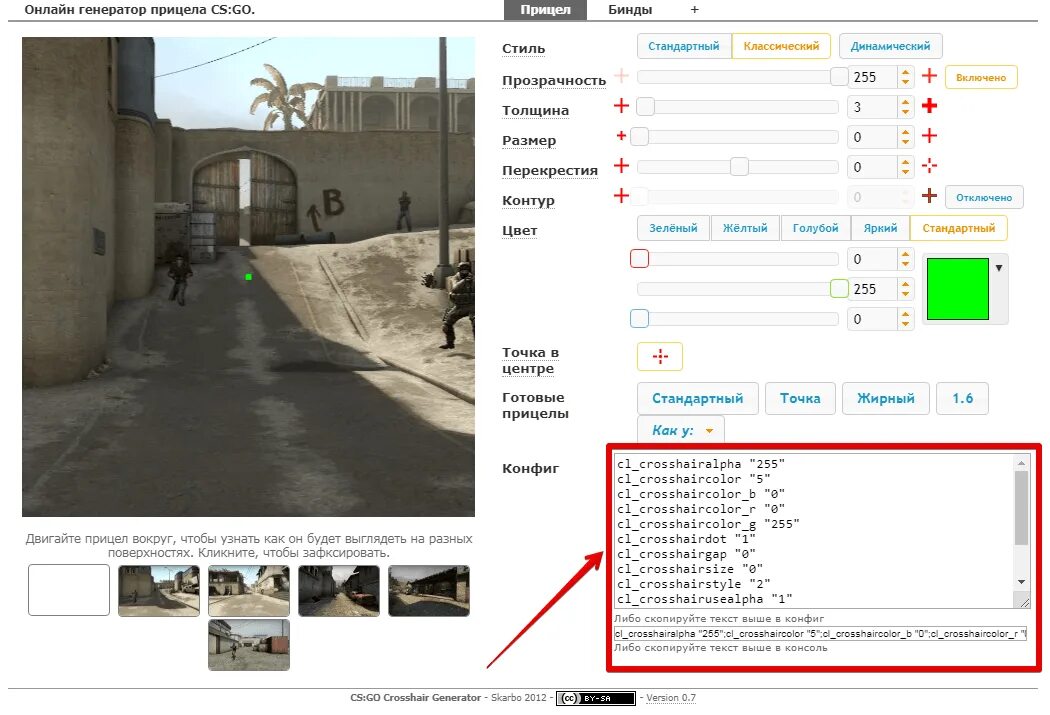
Task: Click the config textarea scroll-down arrow
Action: click(1021, 582)
